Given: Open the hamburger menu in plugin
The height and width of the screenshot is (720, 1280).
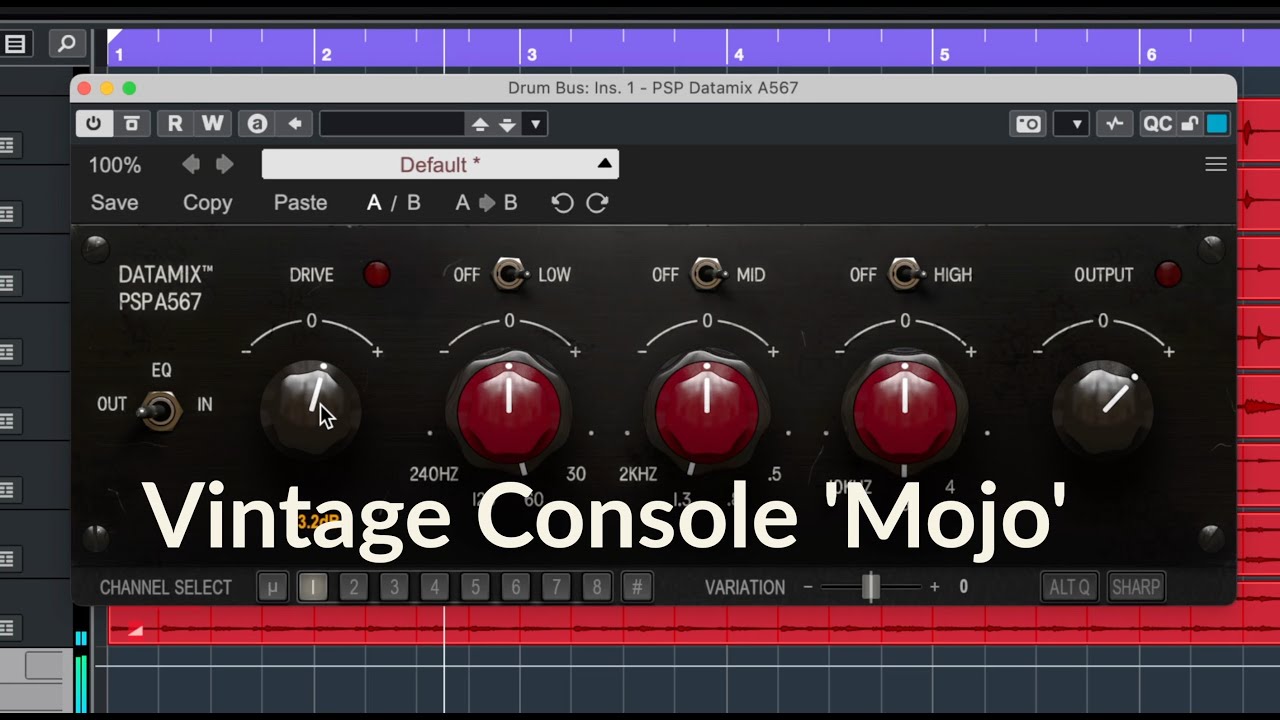Looking at the screenshot, I should pos(1216,165).
